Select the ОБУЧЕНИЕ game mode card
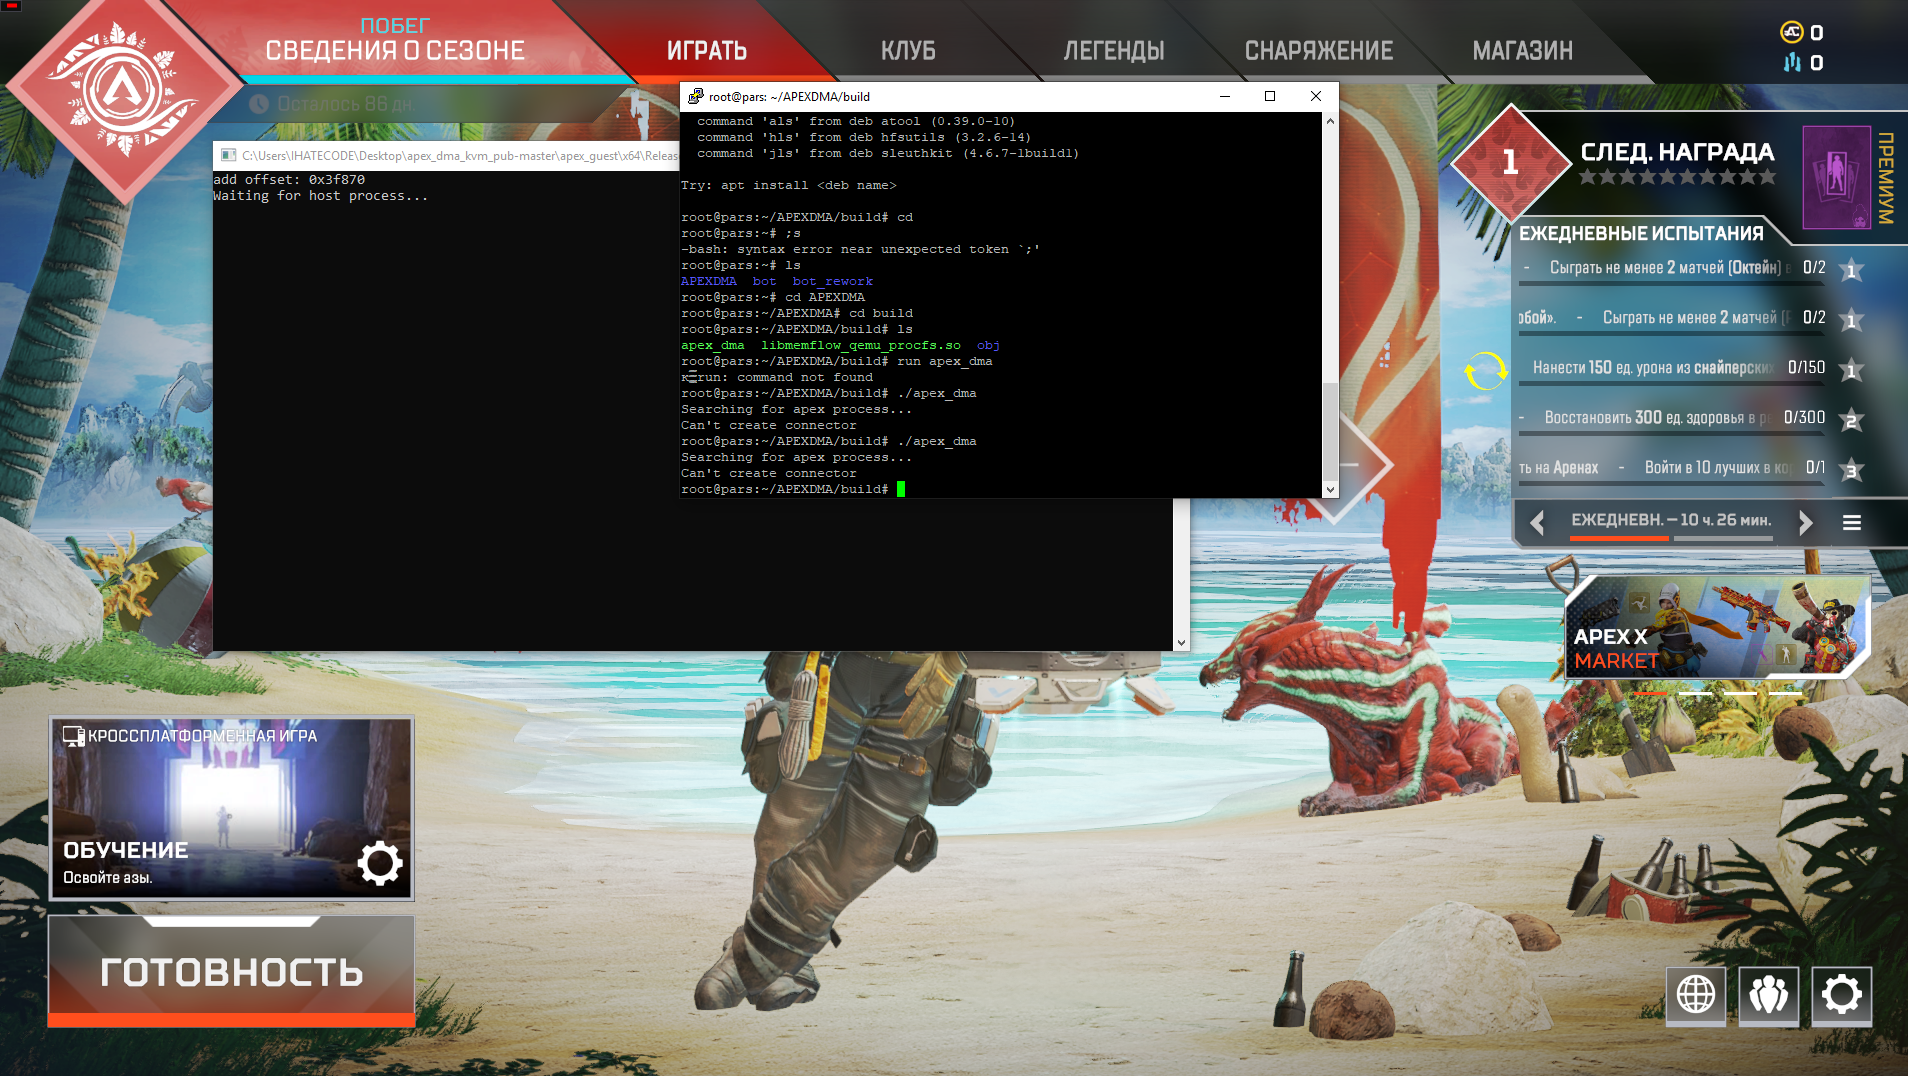 [232, 808]
